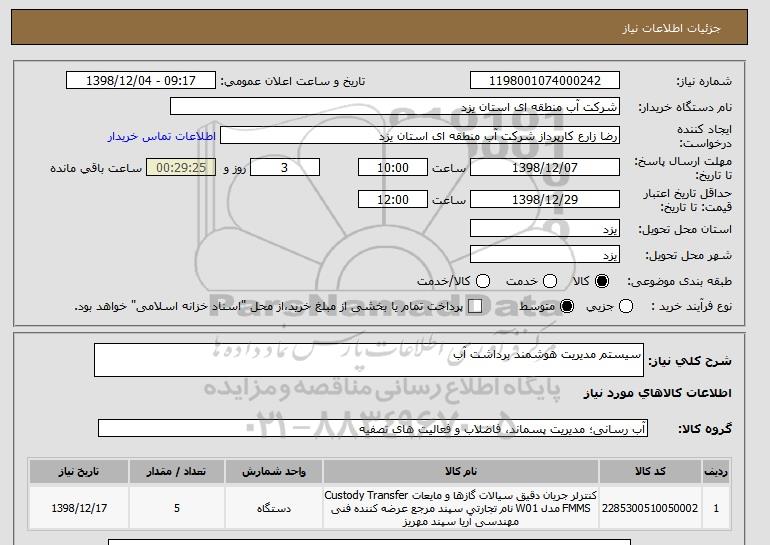
Task: Click the اطلاعات کالاهای مورد نیاز heading
Action: (x=658, y=393)
